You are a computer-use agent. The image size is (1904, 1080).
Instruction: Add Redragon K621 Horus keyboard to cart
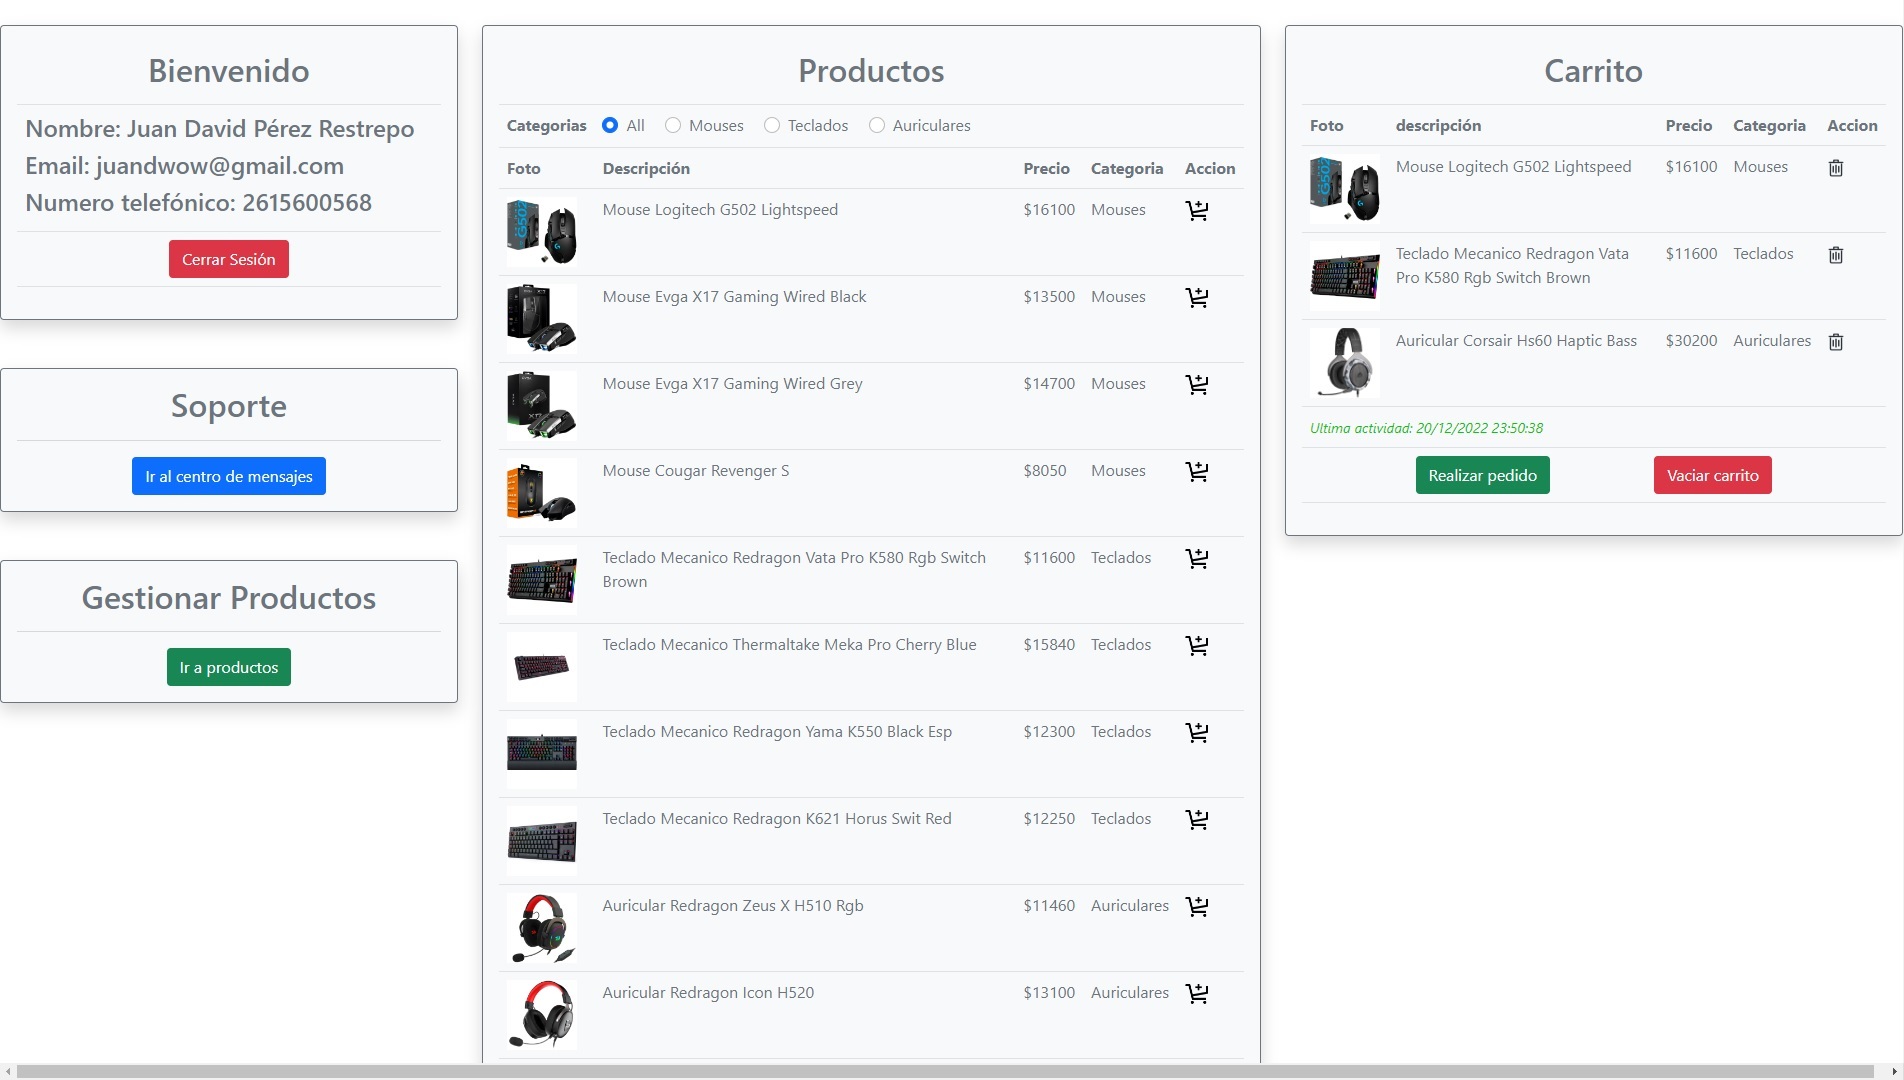1196,820
